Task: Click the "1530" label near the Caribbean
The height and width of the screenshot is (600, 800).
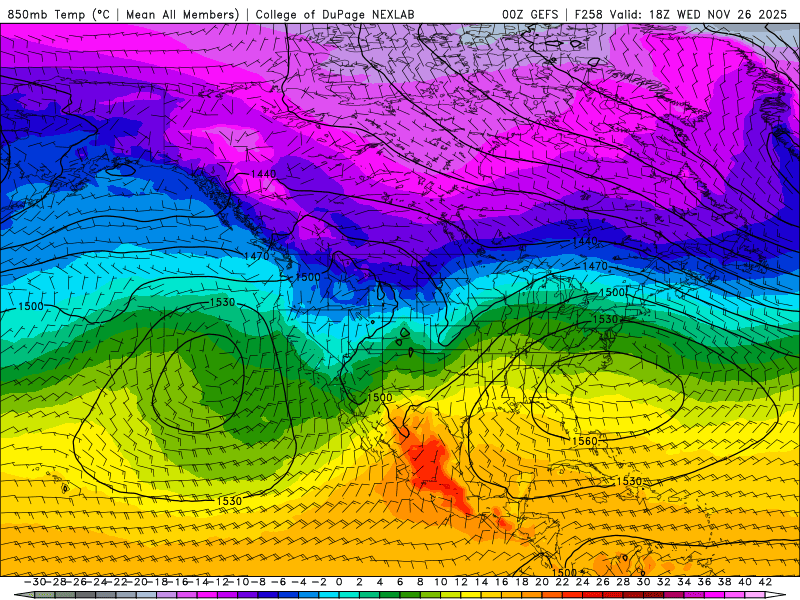Action: (x=629, y=481)
